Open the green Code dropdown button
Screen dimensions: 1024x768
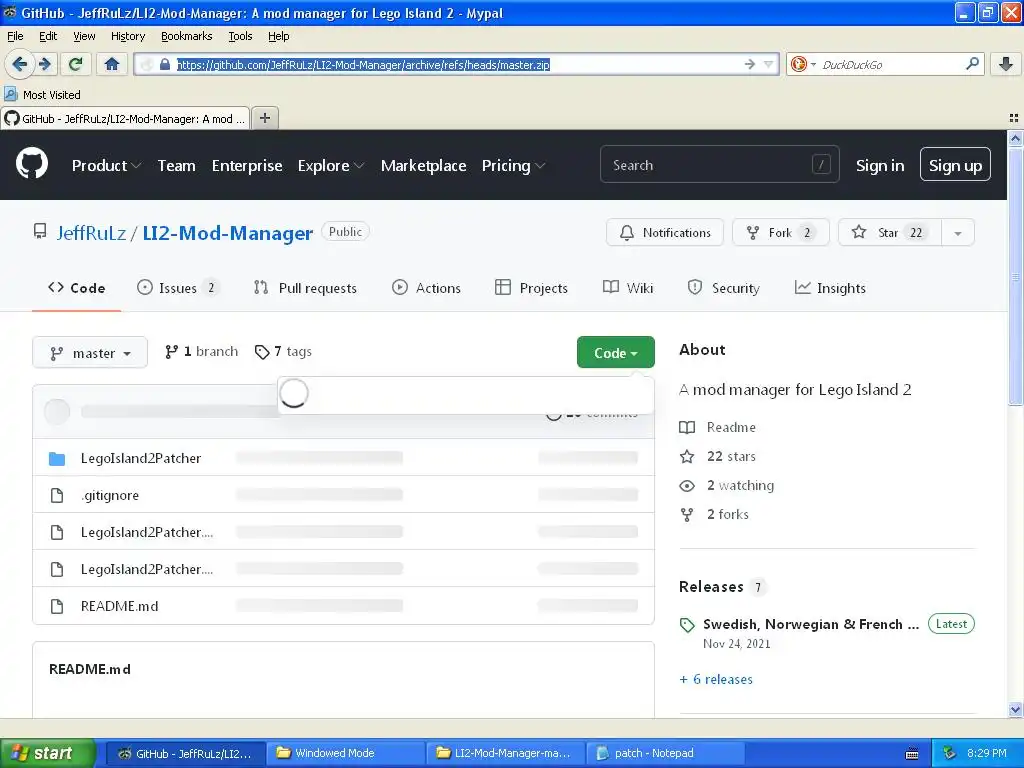point(616,353)
